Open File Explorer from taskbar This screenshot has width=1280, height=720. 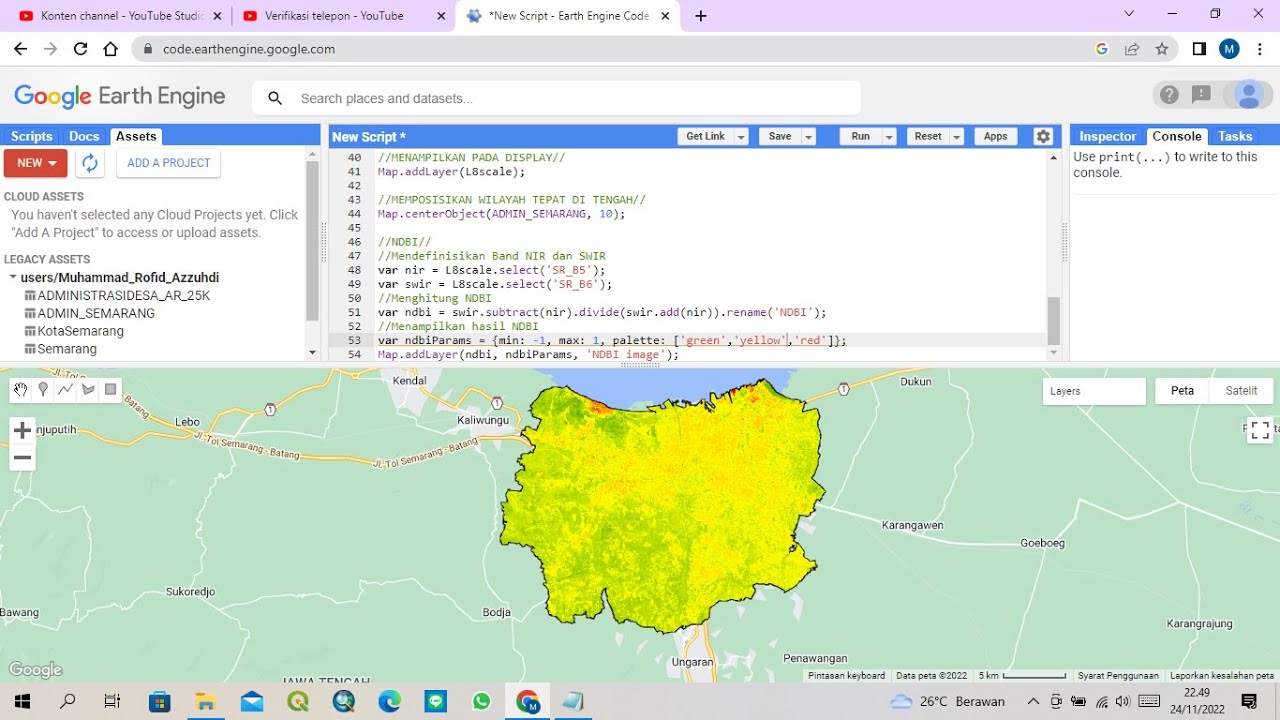pyautogui.click(x=205, y=701)
